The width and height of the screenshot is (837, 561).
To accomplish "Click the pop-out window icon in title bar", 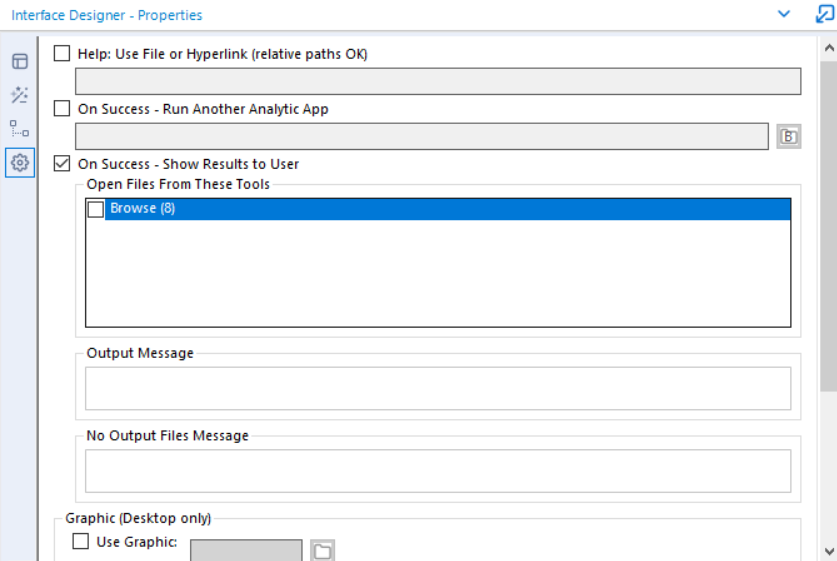I will [x=824, y=15].
